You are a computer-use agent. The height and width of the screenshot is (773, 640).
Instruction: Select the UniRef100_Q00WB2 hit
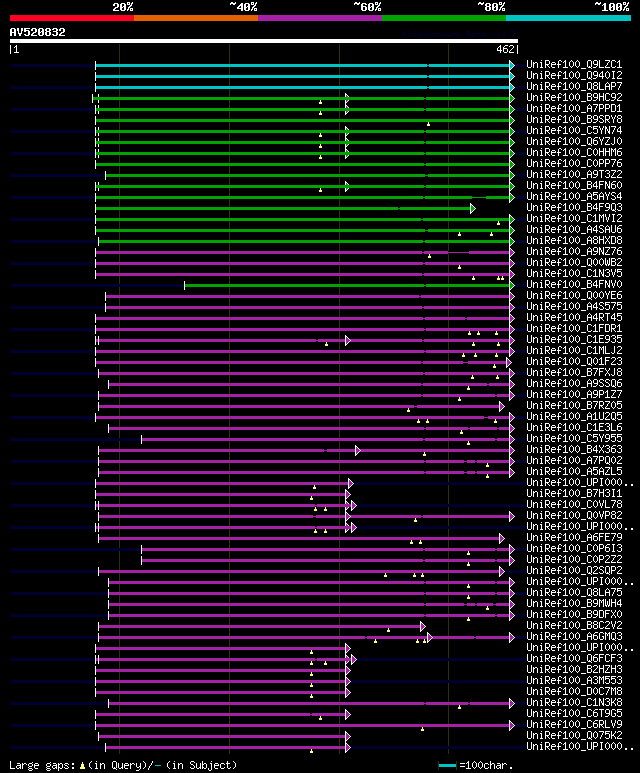574,263
